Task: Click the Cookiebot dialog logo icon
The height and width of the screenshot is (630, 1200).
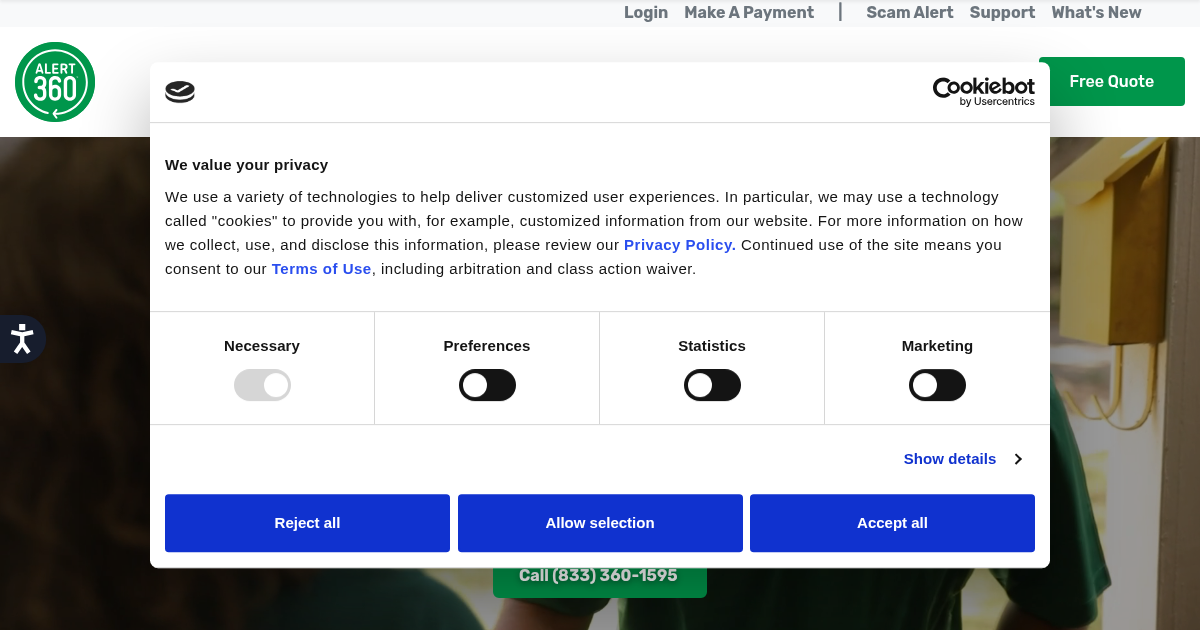Action: click(180, 92)
